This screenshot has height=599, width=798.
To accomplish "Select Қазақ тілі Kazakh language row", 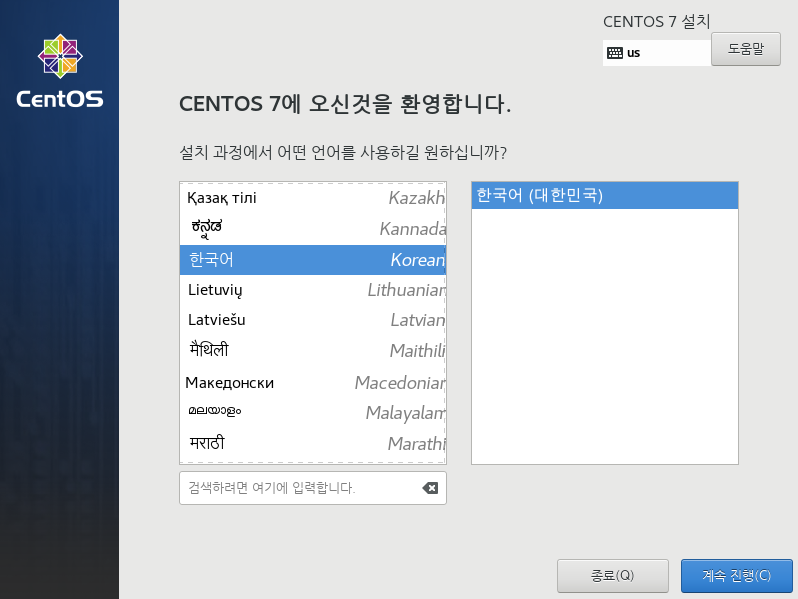I will (x=312, y=198).
